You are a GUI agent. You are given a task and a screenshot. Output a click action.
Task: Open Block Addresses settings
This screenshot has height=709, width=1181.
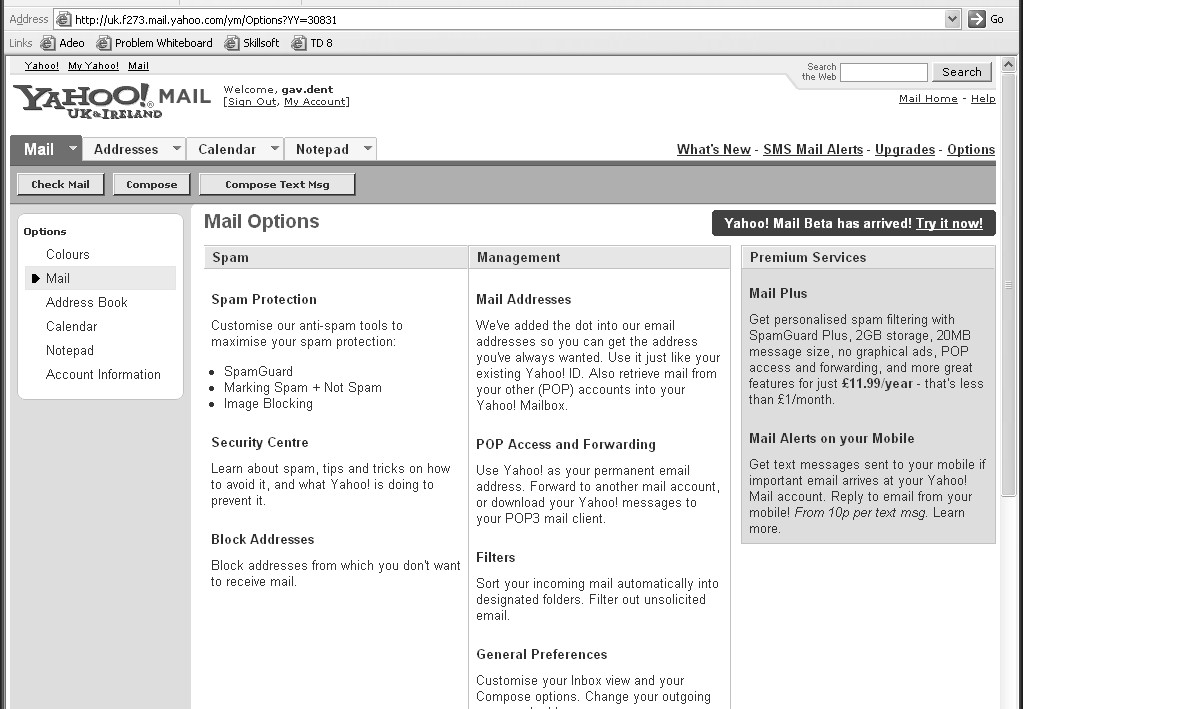[x=262, y=539]
